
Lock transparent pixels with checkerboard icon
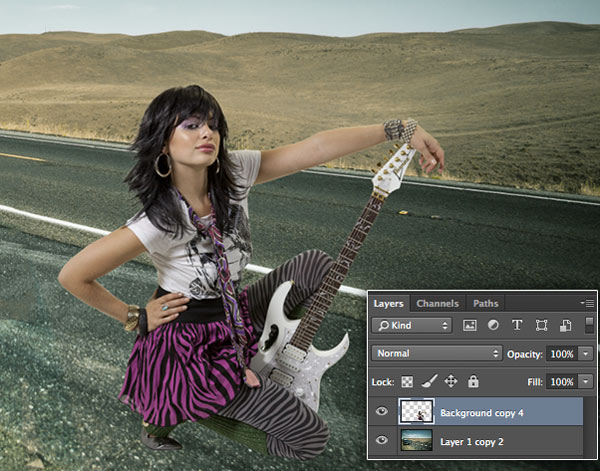click(408, 381)
